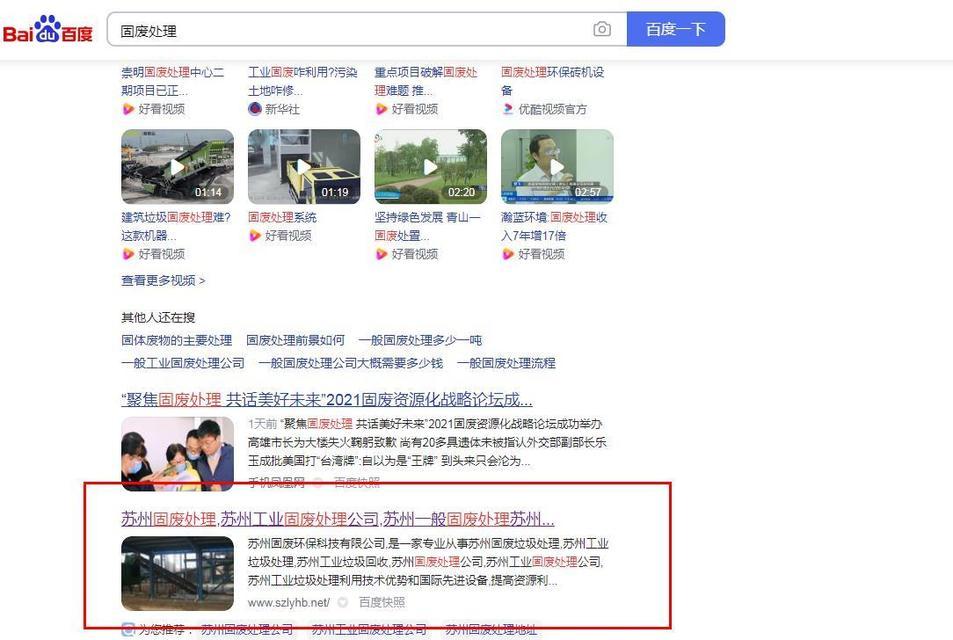Open 固废处理系统 video title link
Image resolution: width=953 pixels, height=640 pixels.
coord(282,218)
